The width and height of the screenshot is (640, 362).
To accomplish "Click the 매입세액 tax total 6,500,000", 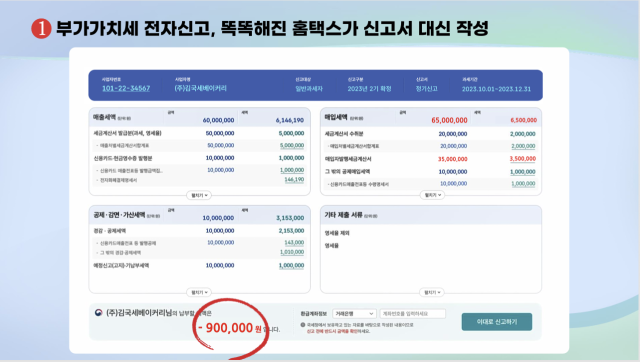I will pos(524,120).
